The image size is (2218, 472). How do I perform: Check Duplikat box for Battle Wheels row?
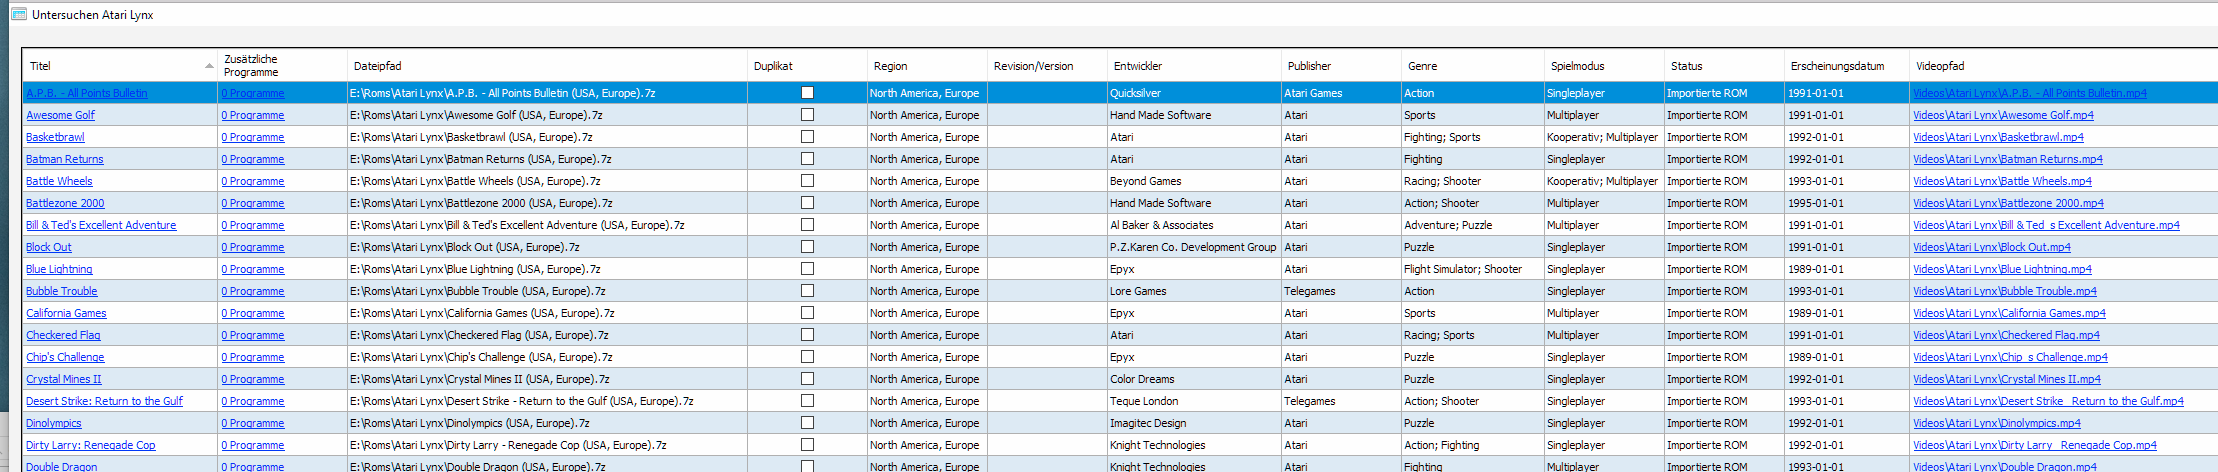(807, 181)
